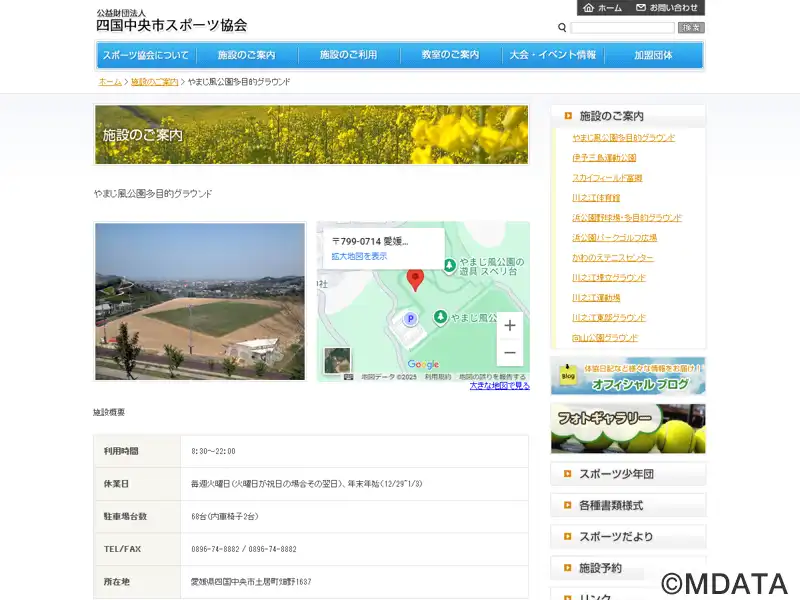Image resolution: width=800 pixels, height=600 pixels.
Task: Click inside the site search text field
Action: click(x=622, y=28)
